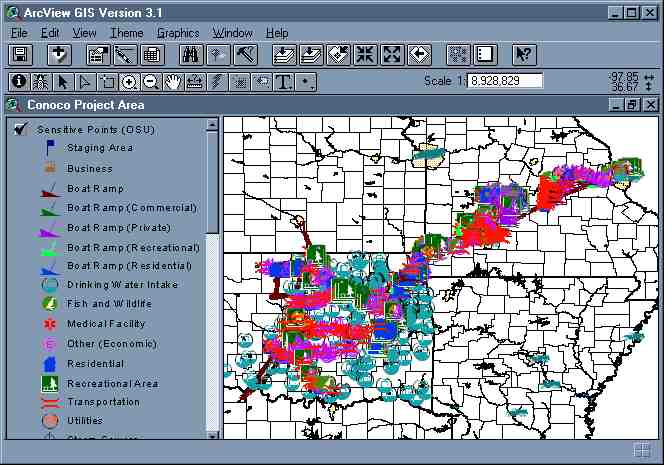The width and height of the screenshot is (664, 465).
Task: Select the Text tool
Action: click(283, 82)
